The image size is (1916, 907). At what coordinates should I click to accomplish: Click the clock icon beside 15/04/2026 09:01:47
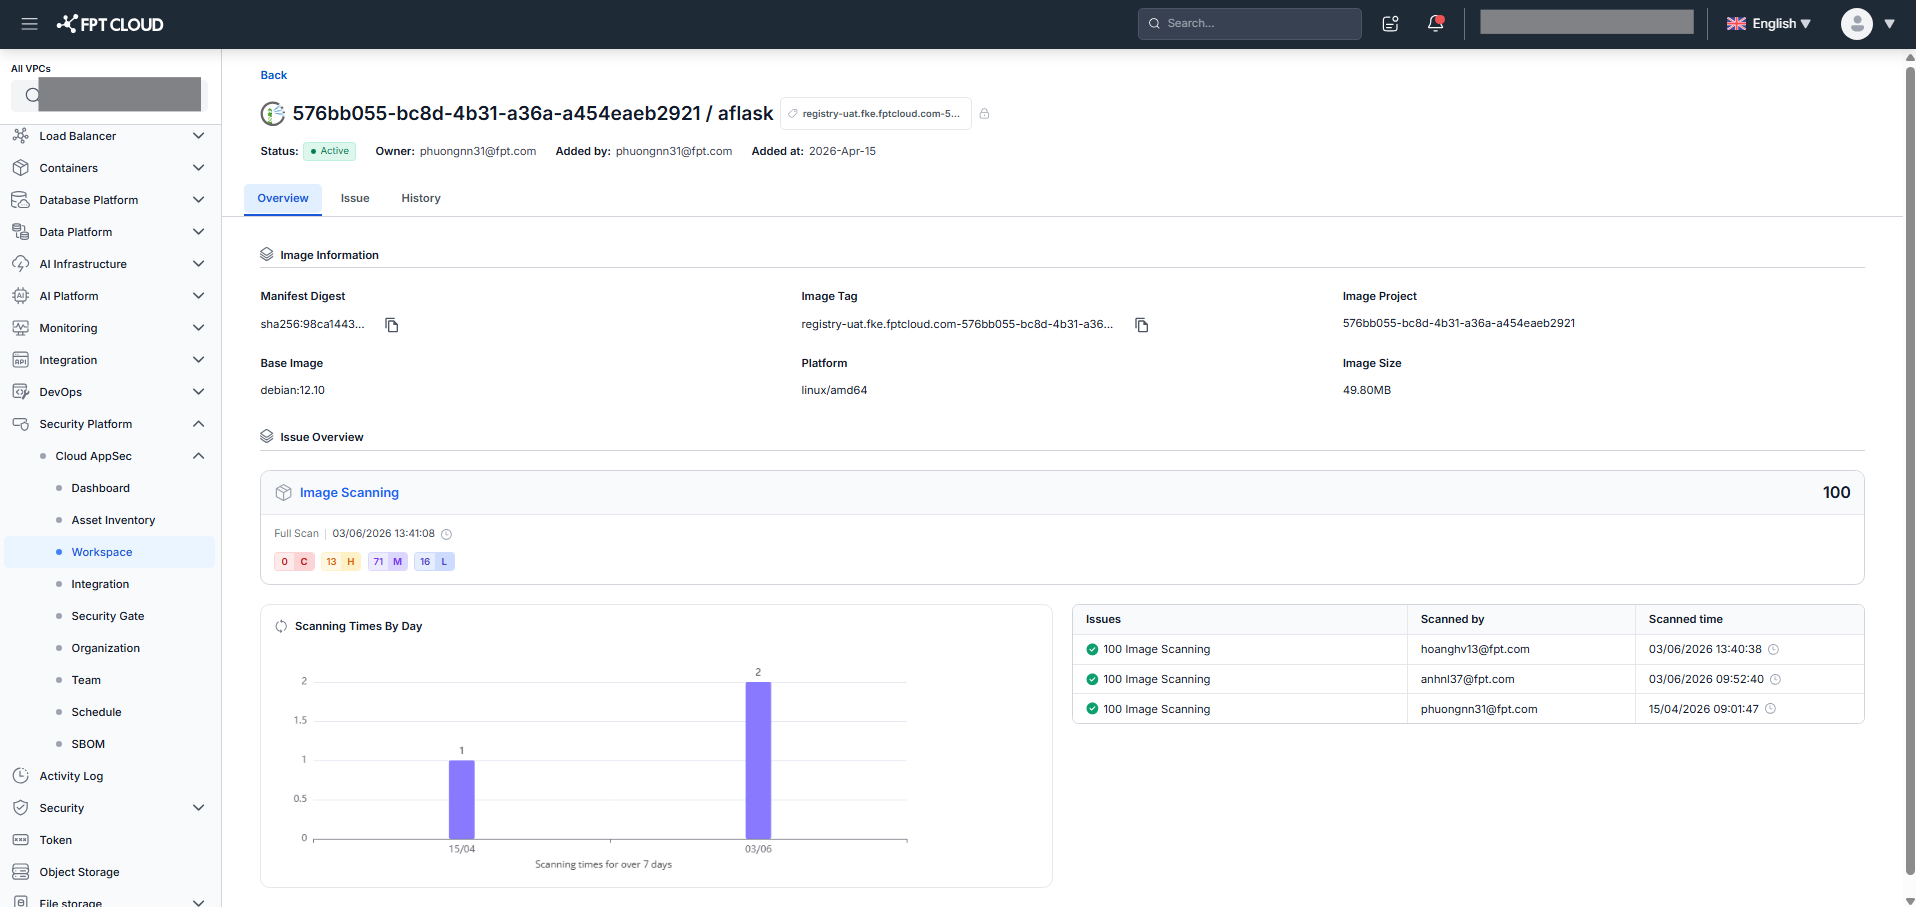pyautogui.click(x=1771, y=709)
